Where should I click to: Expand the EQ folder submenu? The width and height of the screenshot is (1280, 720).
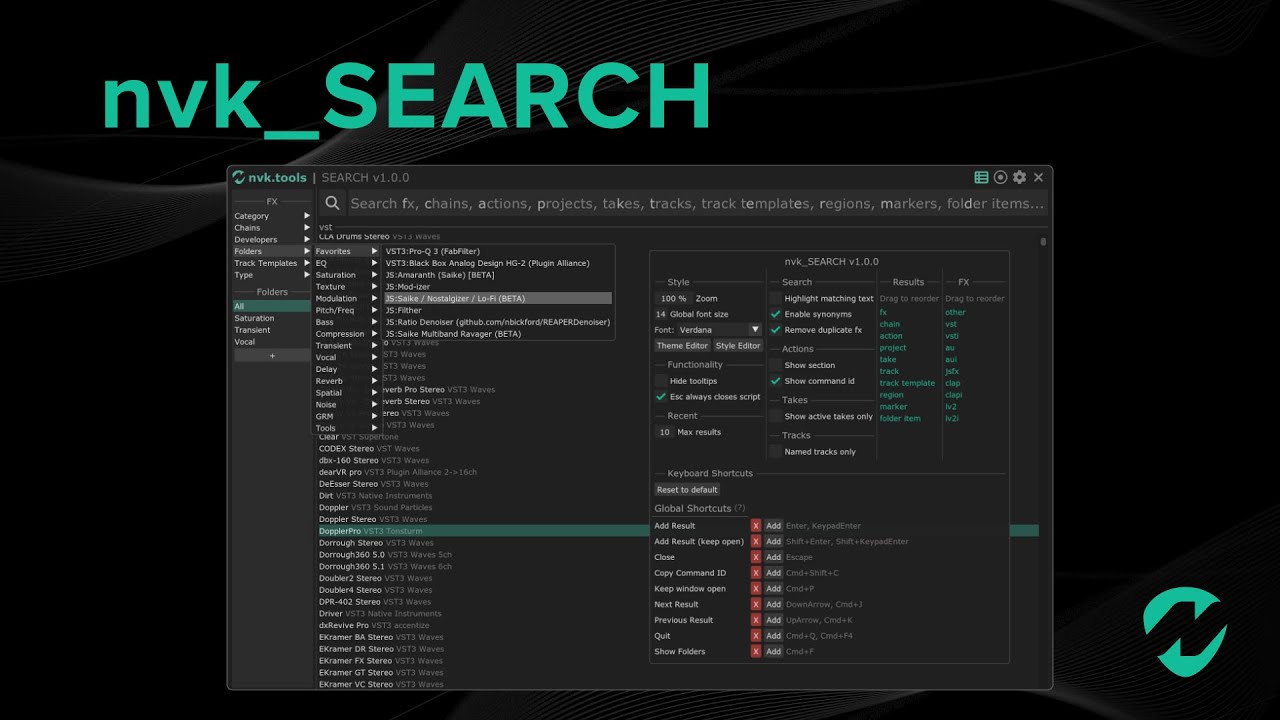tap(346, 263)
